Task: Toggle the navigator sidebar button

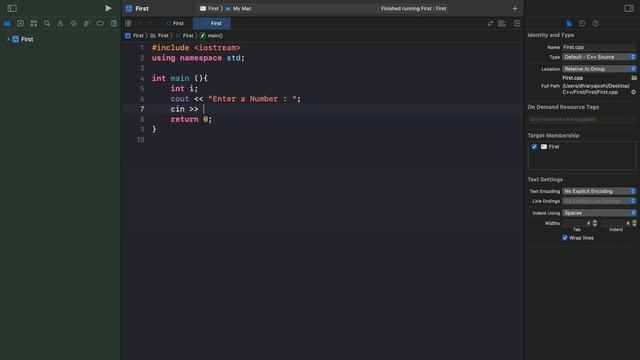Action: (x=12, y=8)
